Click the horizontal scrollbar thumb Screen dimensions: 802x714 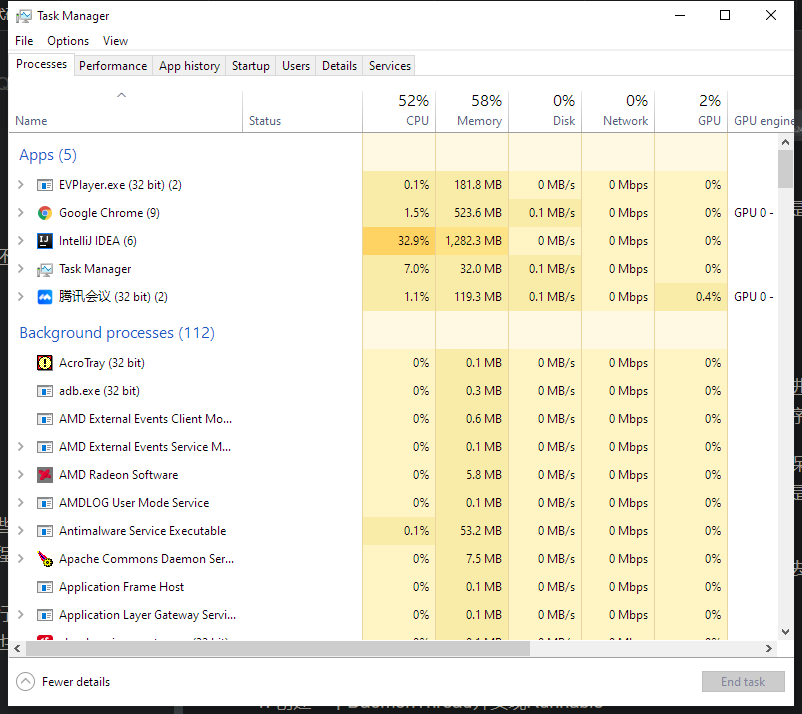click(x=278, y=649)
